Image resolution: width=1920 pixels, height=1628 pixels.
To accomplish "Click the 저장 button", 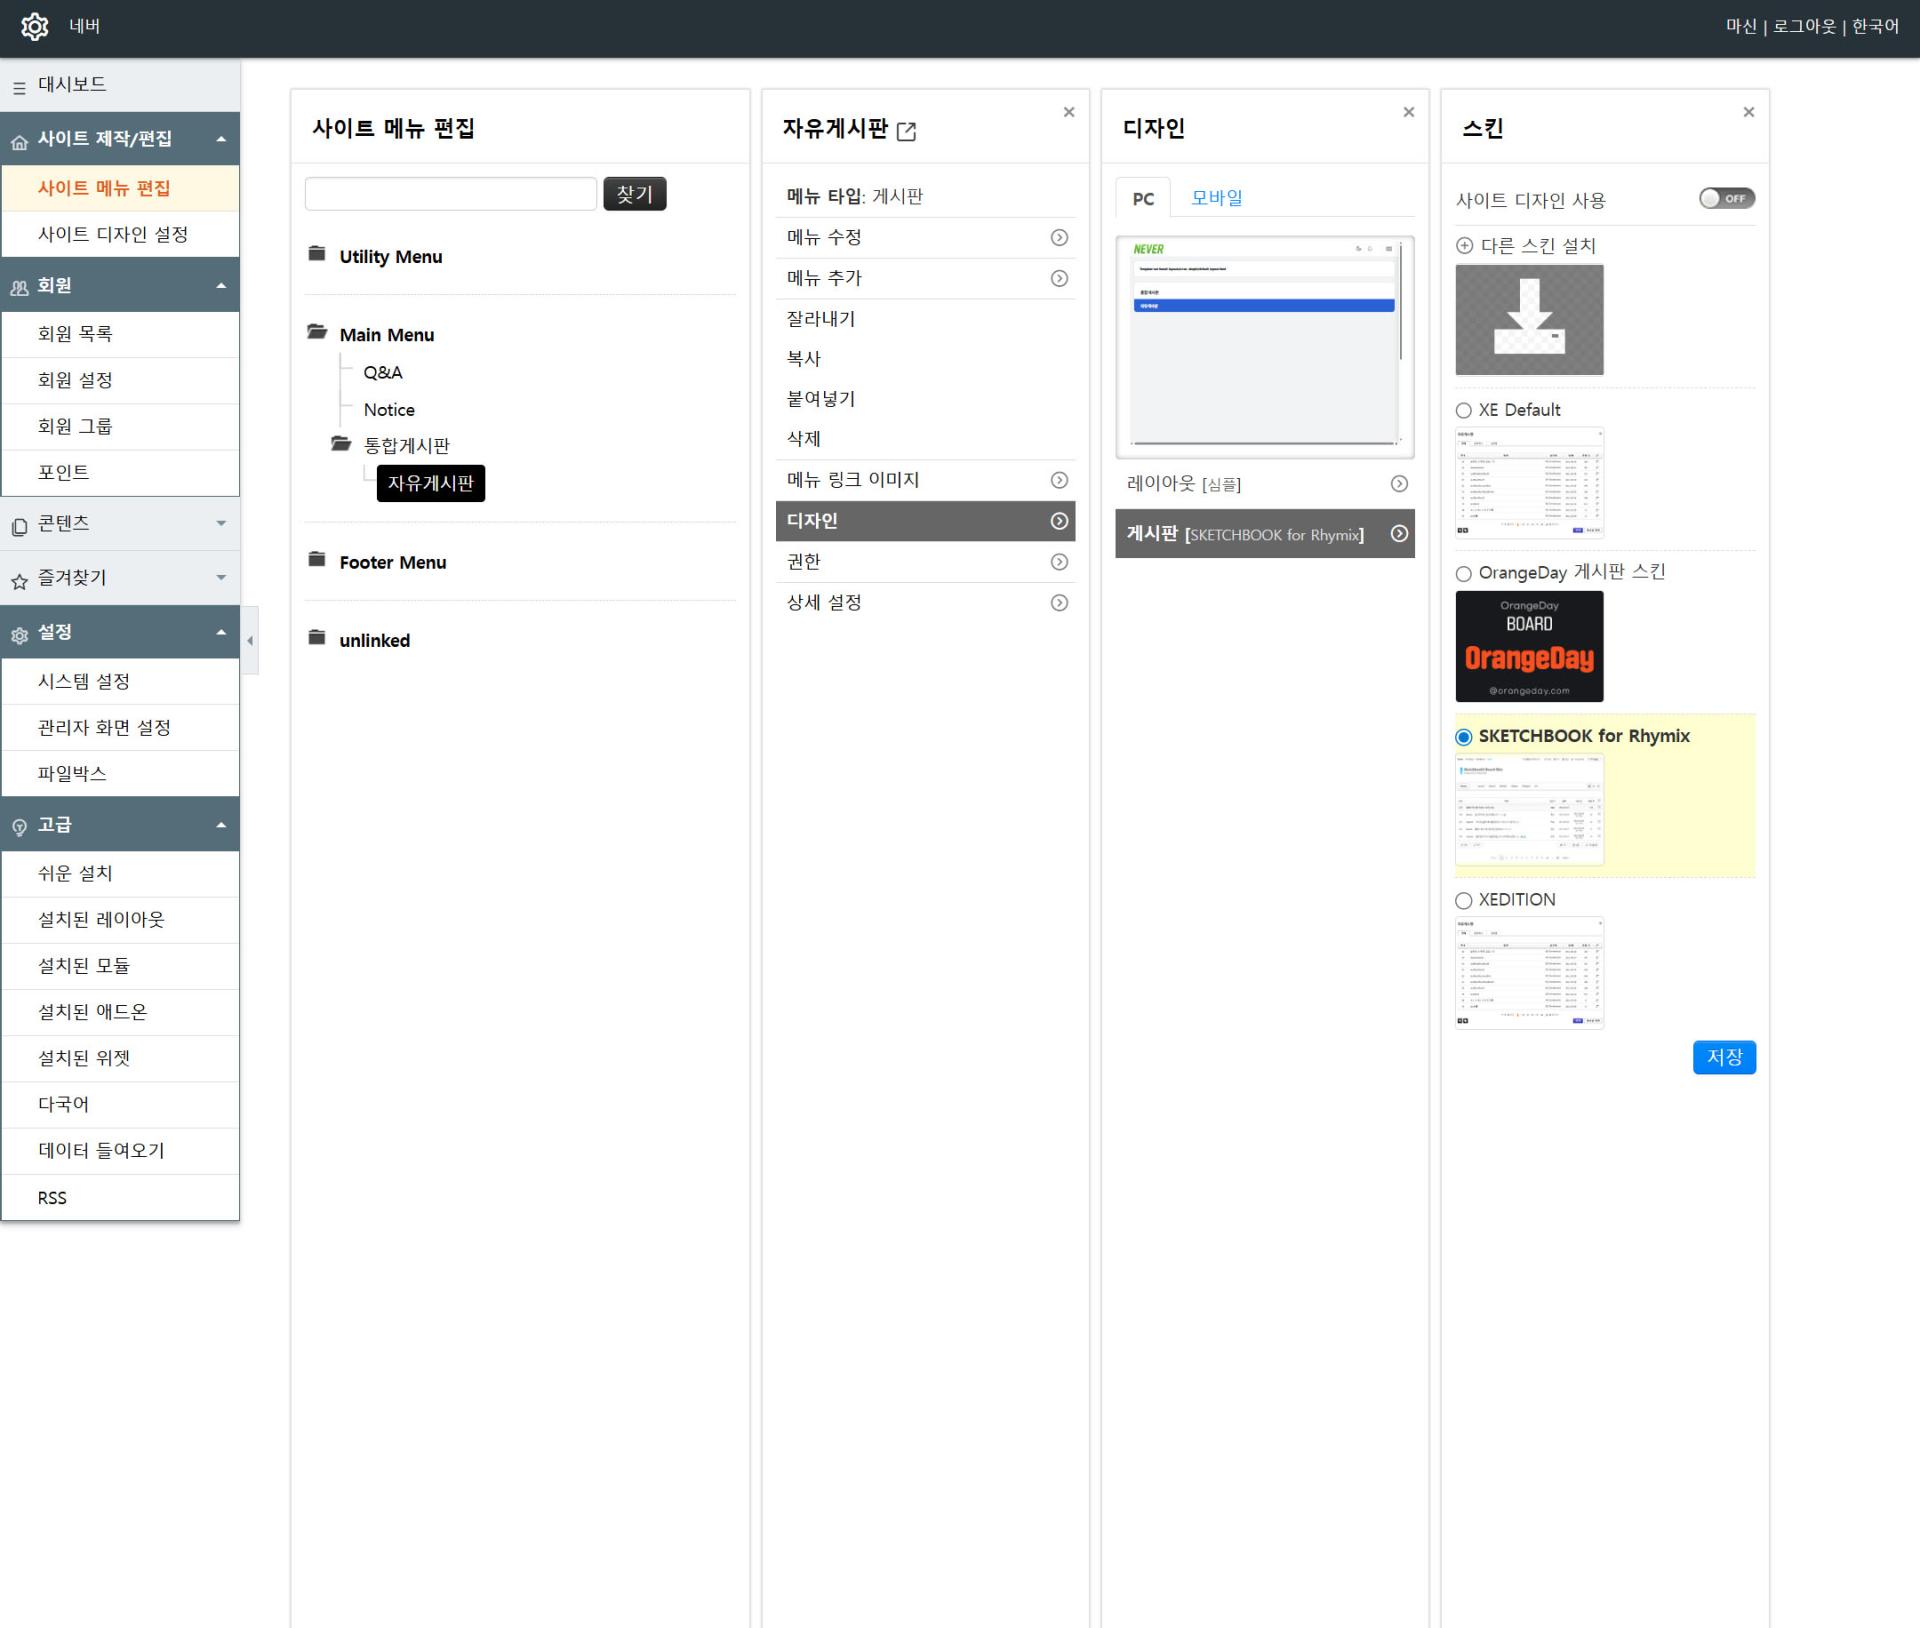I will pyautogui.click(x=1723, y=1057).
